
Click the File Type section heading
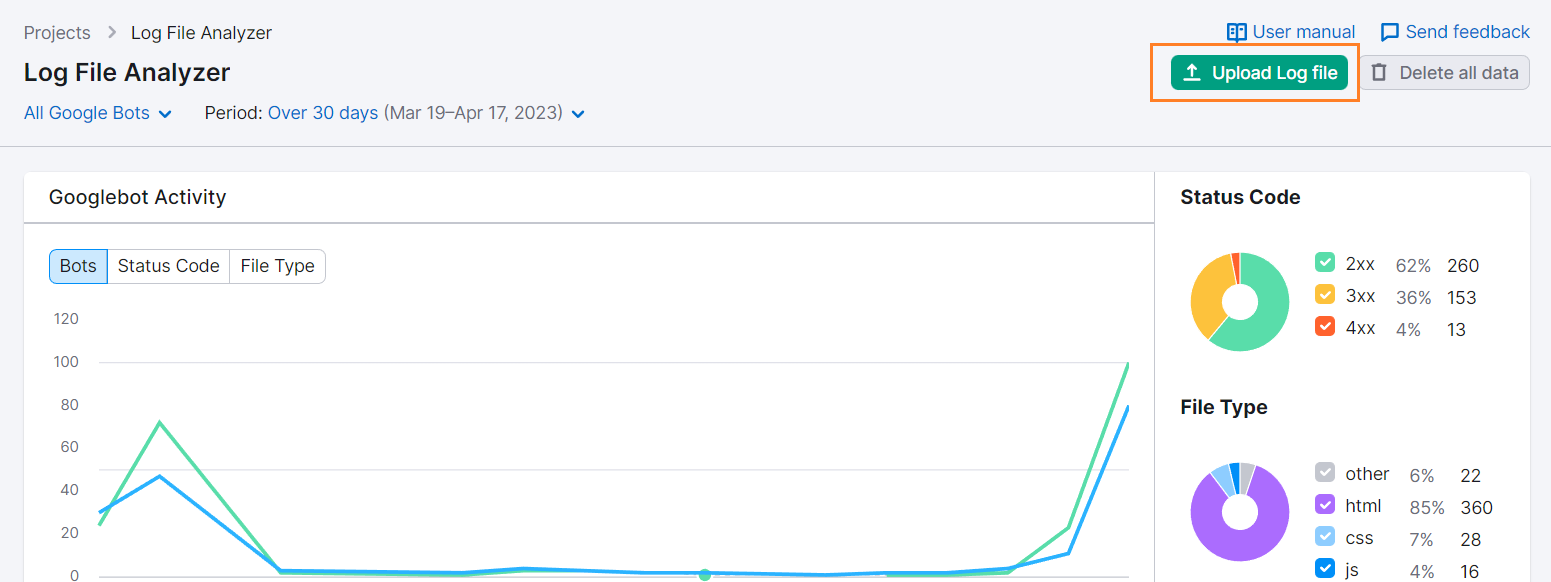[1224, 407]
